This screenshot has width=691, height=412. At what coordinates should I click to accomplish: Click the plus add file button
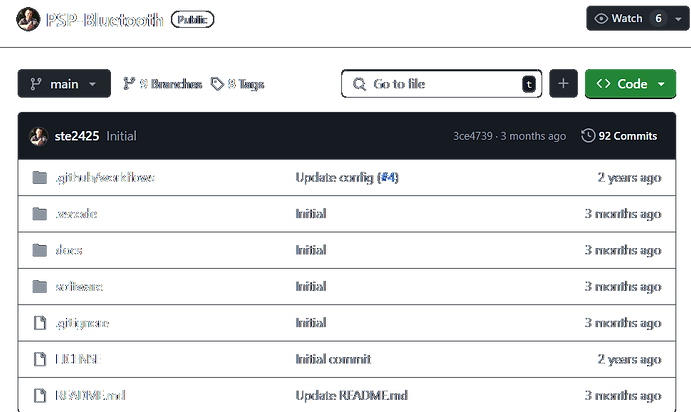[563, 84]
